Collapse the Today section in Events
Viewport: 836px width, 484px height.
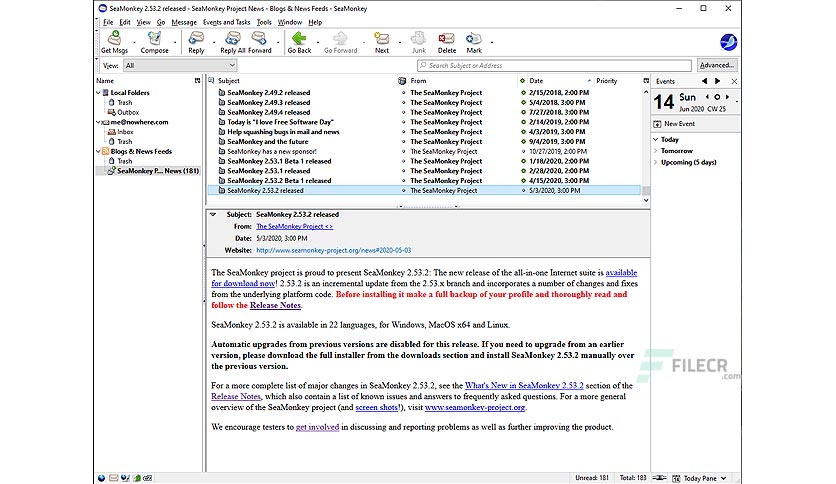[x=656, y=140]
